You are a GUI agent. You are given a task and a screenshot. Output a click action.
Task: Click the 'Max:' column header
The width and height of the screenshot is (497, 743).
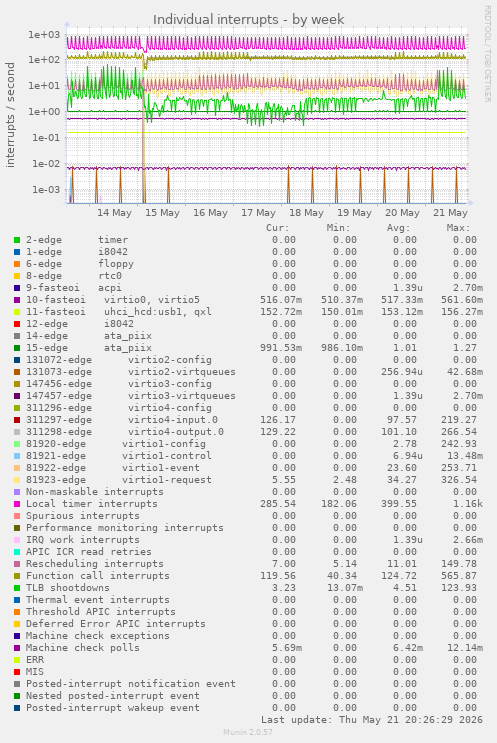pyautogui.click(x=458, y=228)
